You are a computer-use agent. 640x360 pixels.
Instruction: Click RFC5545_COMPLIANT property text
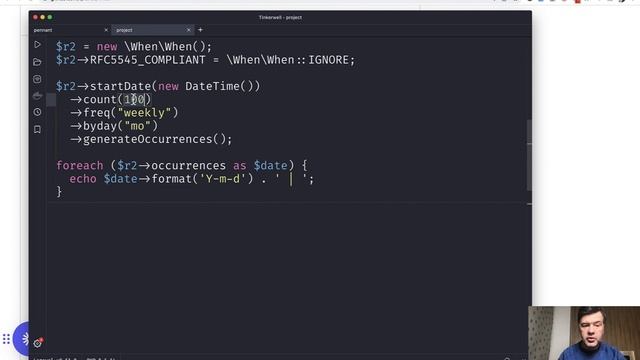pos(147,60)
